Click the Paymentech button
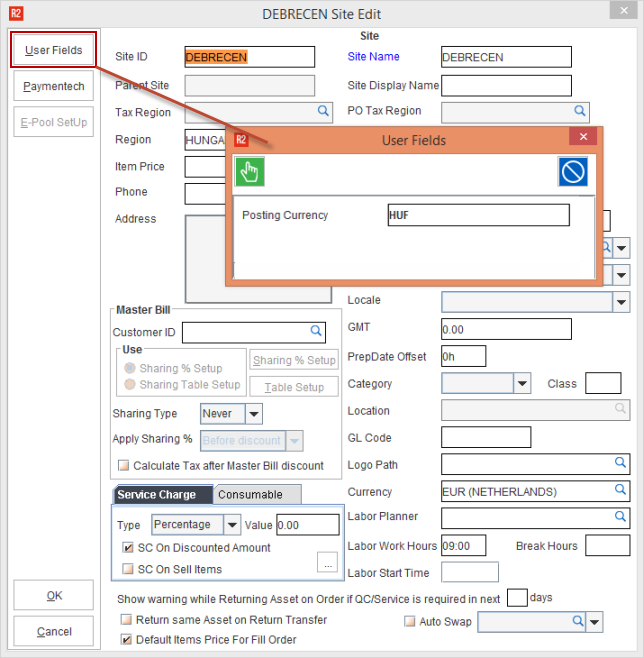Screen dimensions: 644x658 tap(54, 86)
